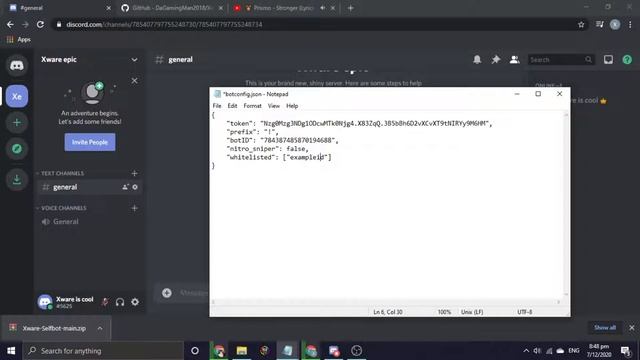Open Discord inbox icon
The image size is (640, 360).
click(608, 60)
